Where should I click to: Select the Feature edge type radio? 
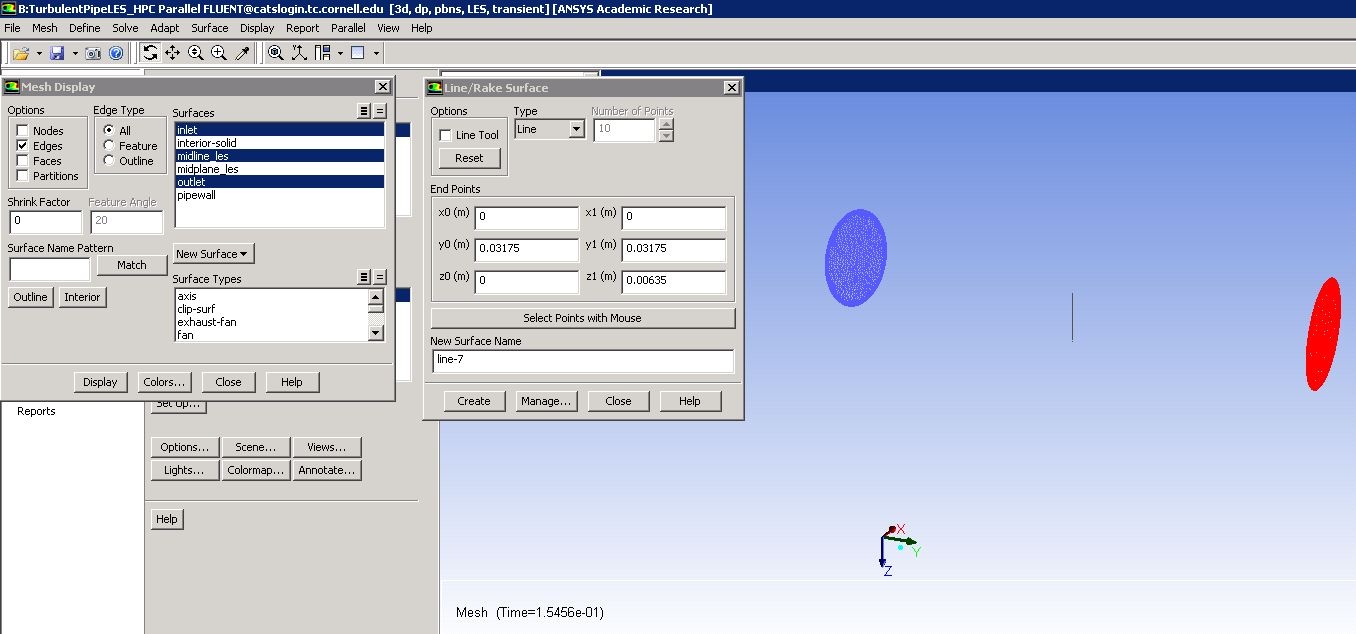tap(108, 145)
